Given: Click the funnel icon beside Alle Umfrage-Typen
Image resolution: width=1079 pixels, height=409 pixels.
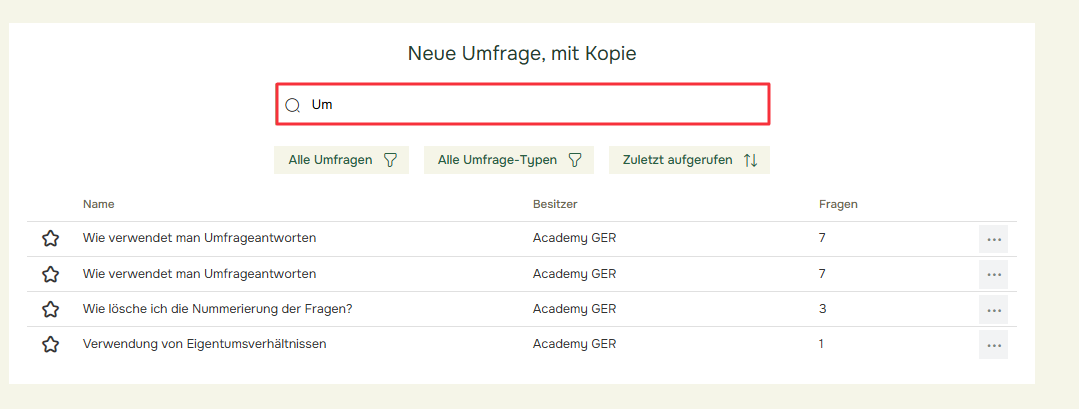Looking at the screenshot, I should click(x=575, y=160).
